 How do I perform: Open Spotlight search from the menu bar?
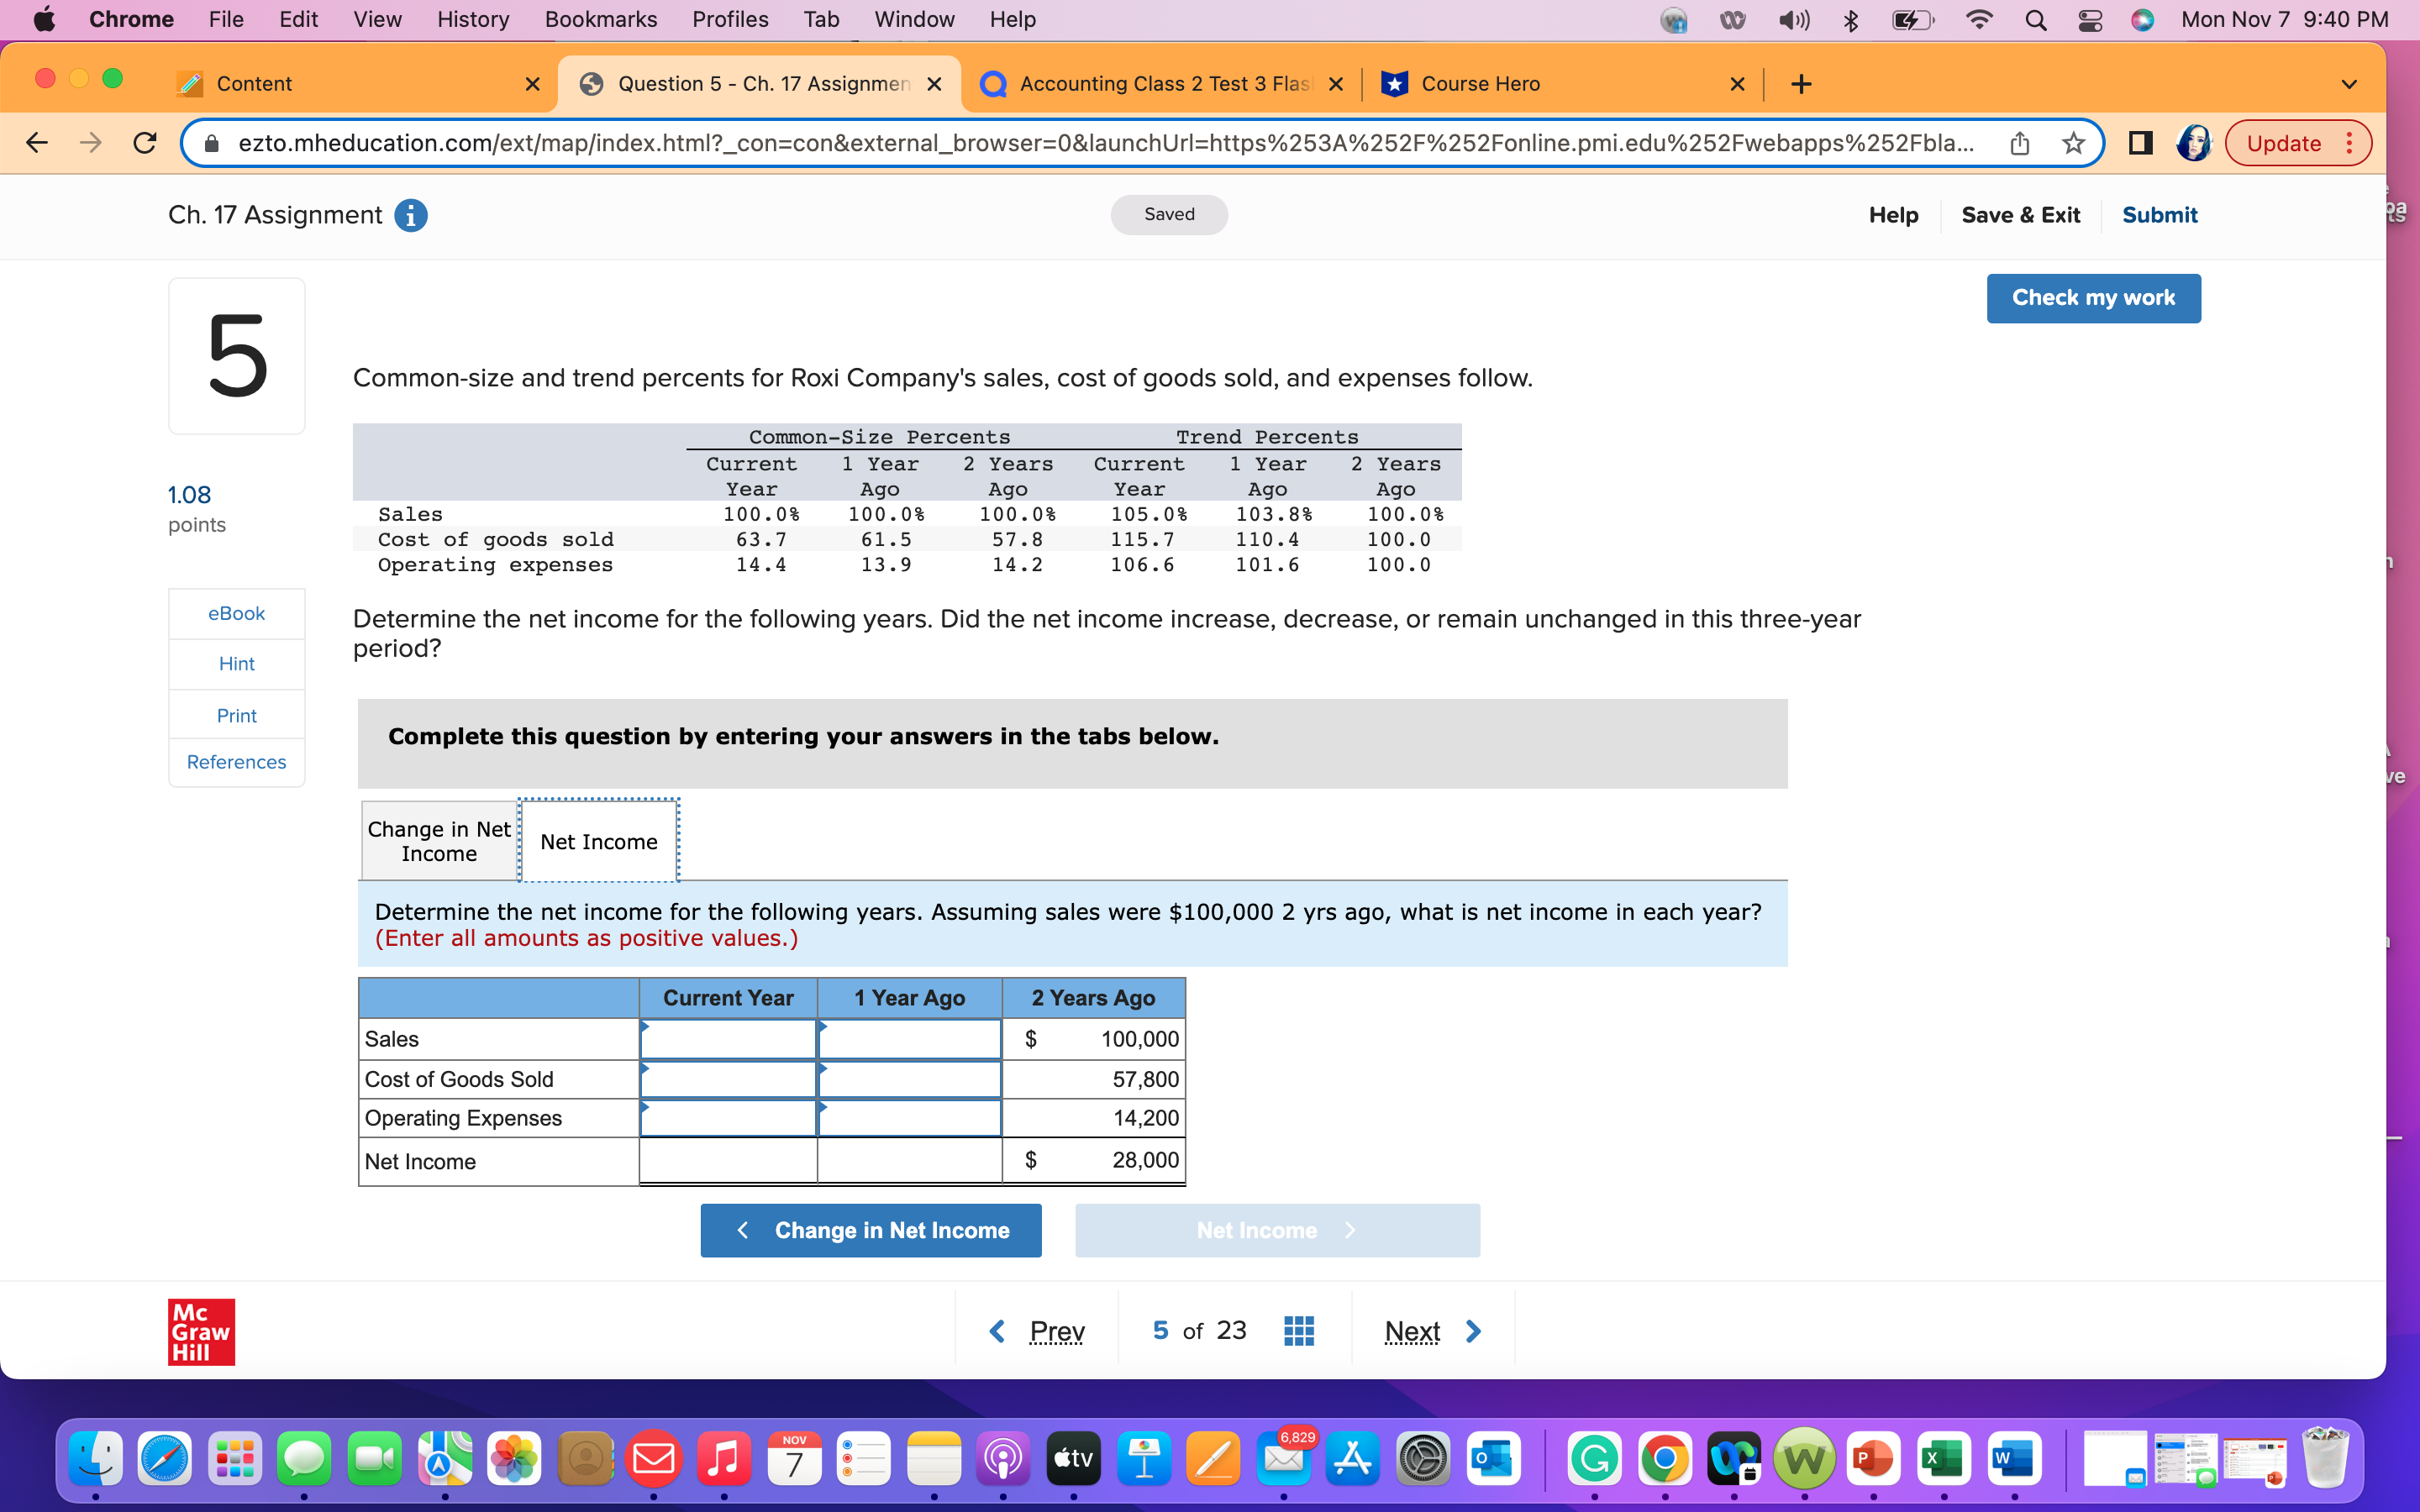(2038, 19)
